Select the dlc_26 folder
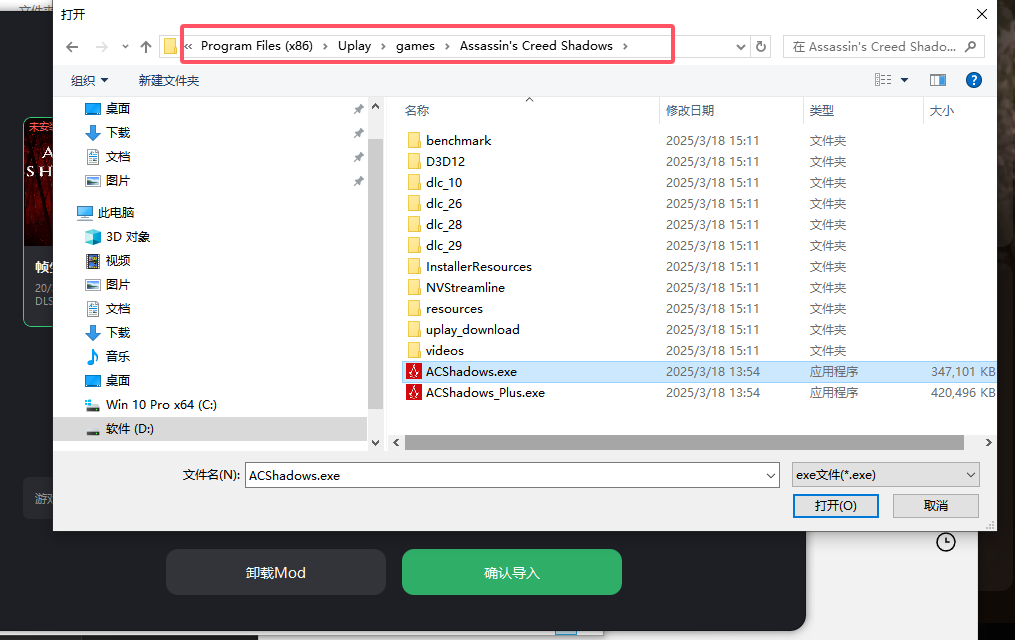The height and width of the screenshot is (640, 1015). 444,204
